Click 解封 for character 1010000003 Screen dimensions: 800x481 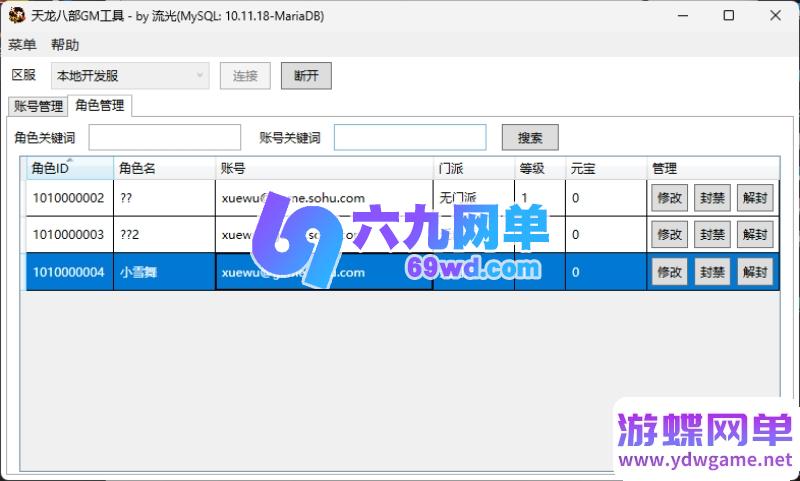tap(755, 235)
